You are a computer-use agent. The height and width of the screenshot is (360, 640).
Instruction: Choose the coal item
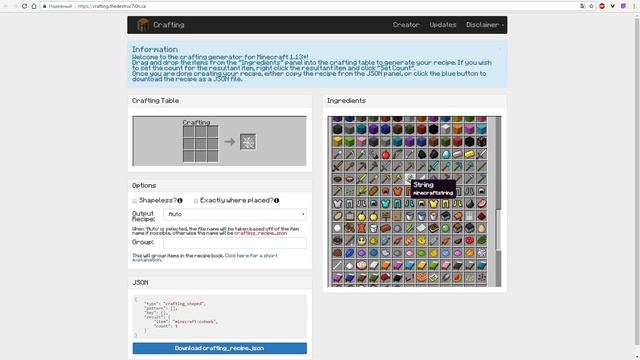coord(422,154)
